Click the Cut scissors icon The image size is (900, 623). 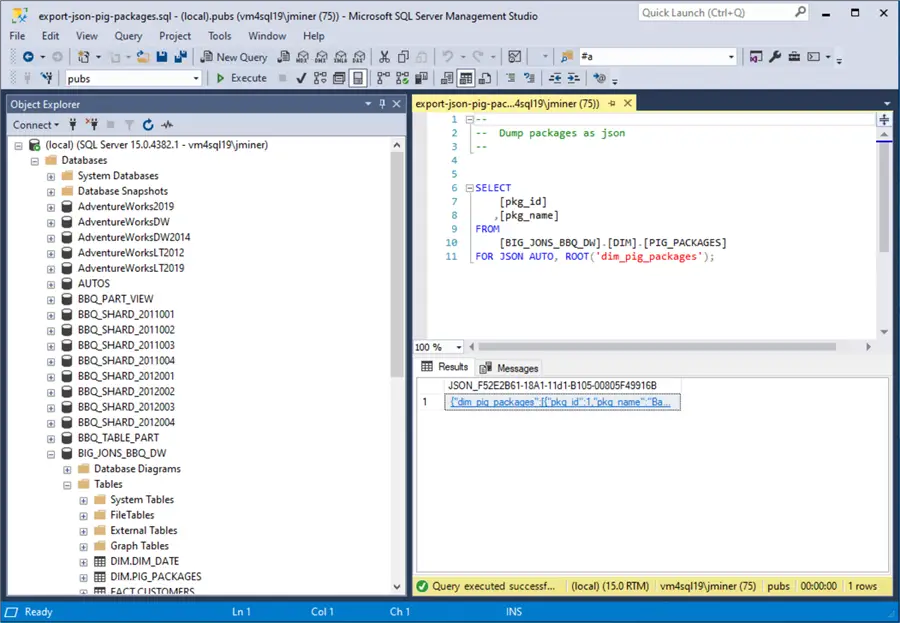pyautogui.click(x=385, y=56)
